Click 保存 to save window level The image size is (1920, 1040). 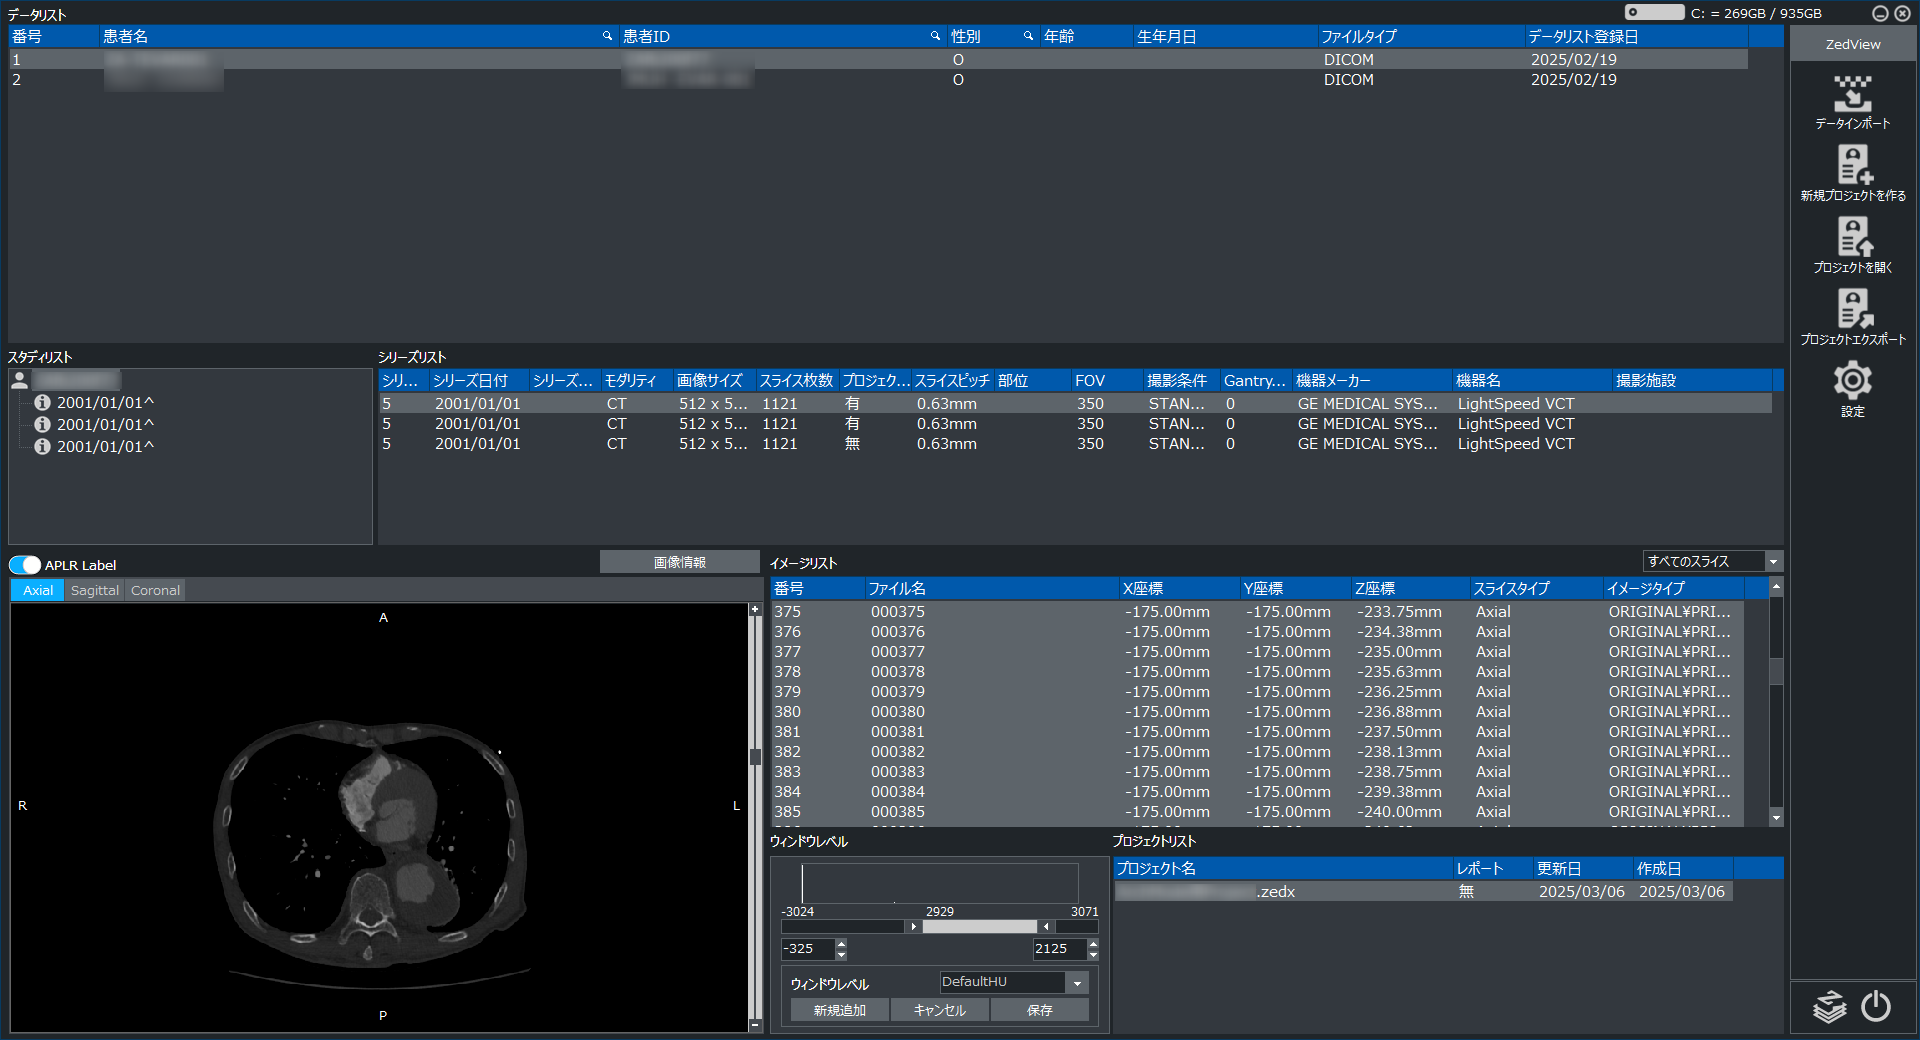(x=1040, y=1010)
